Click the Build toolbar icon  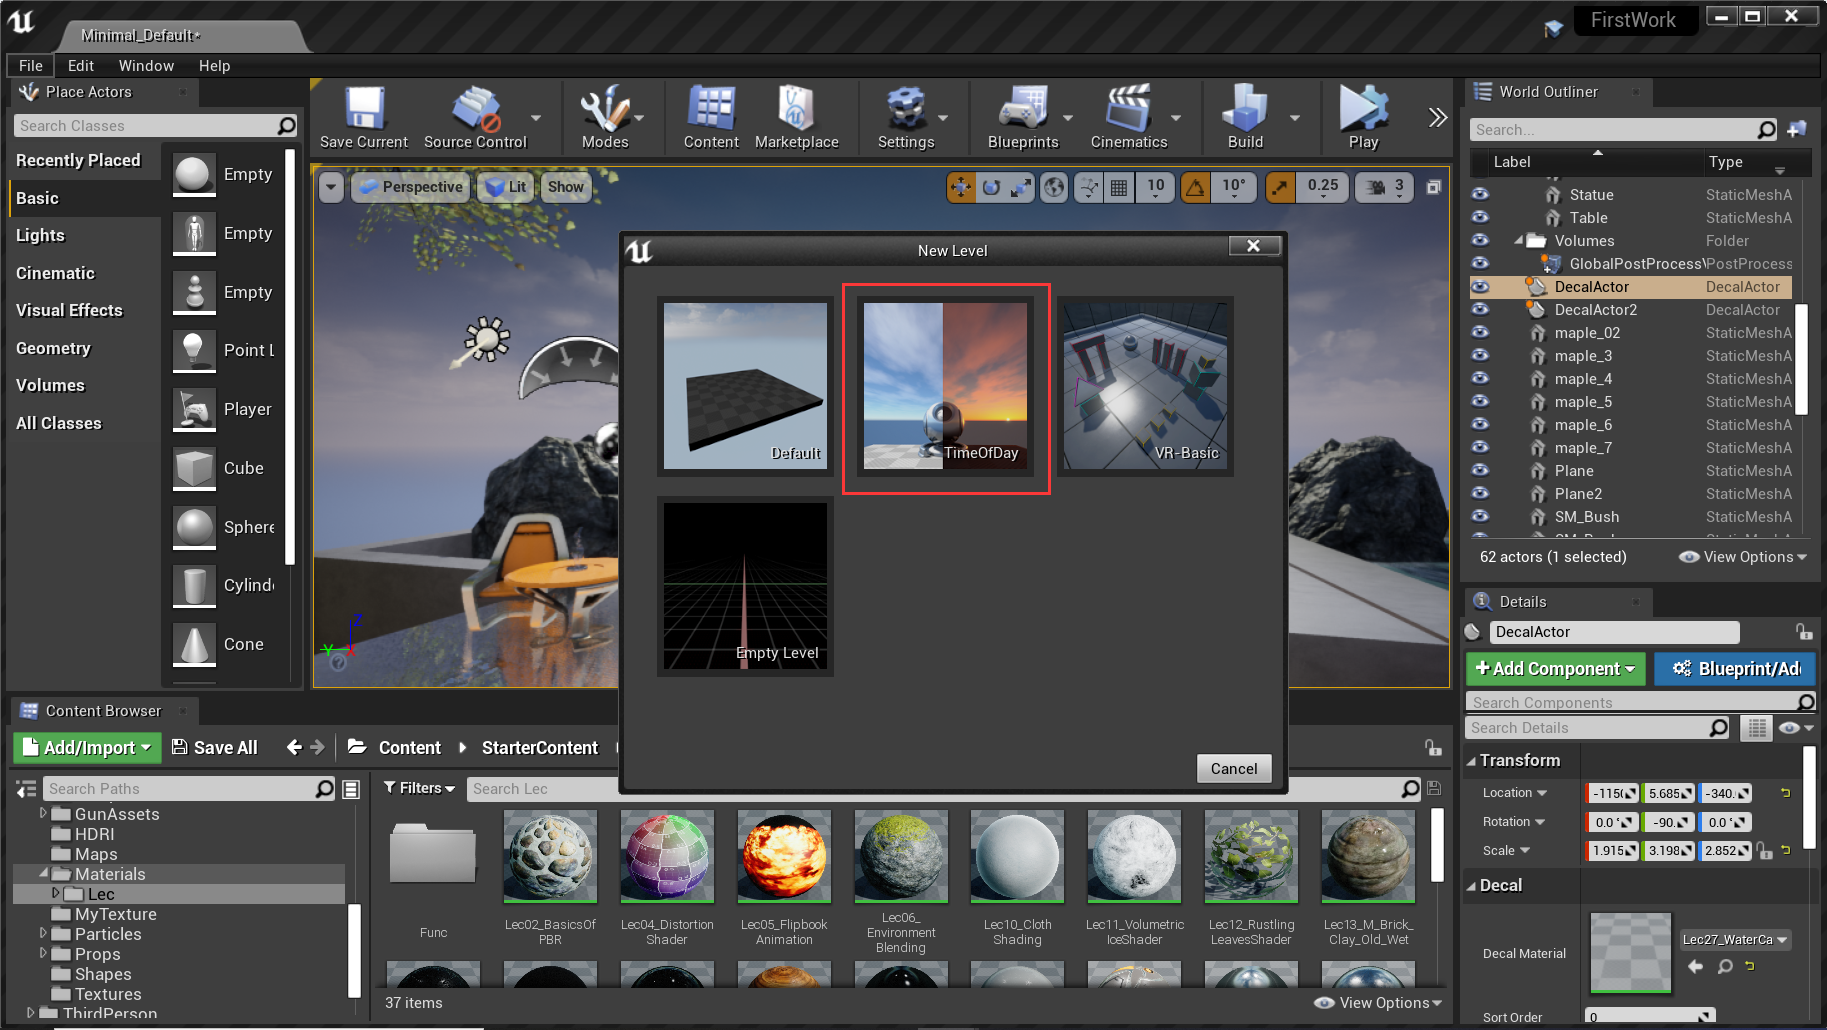click(1245, 108)
